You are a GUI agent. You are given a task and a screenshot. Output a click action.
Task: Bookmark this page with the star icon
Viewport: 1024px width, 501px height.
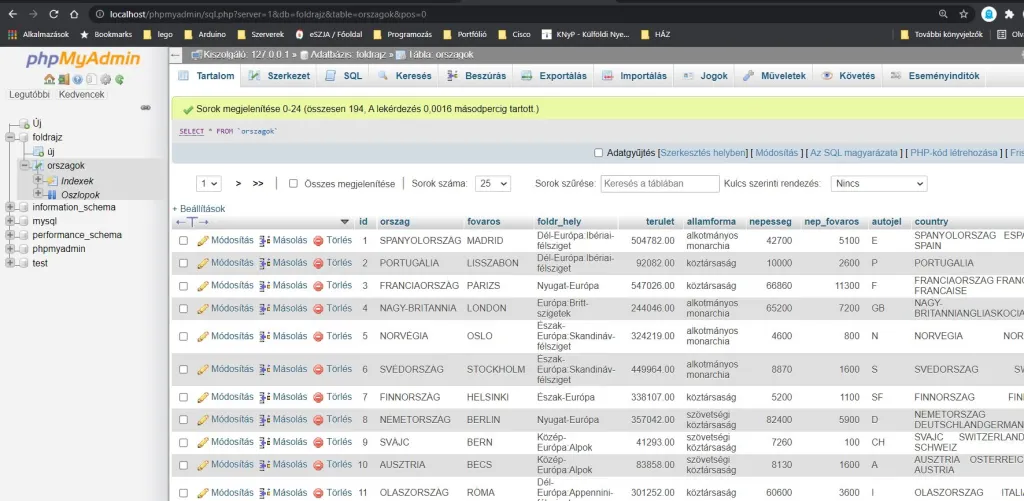pyautogui.click(x=963, y=14)
